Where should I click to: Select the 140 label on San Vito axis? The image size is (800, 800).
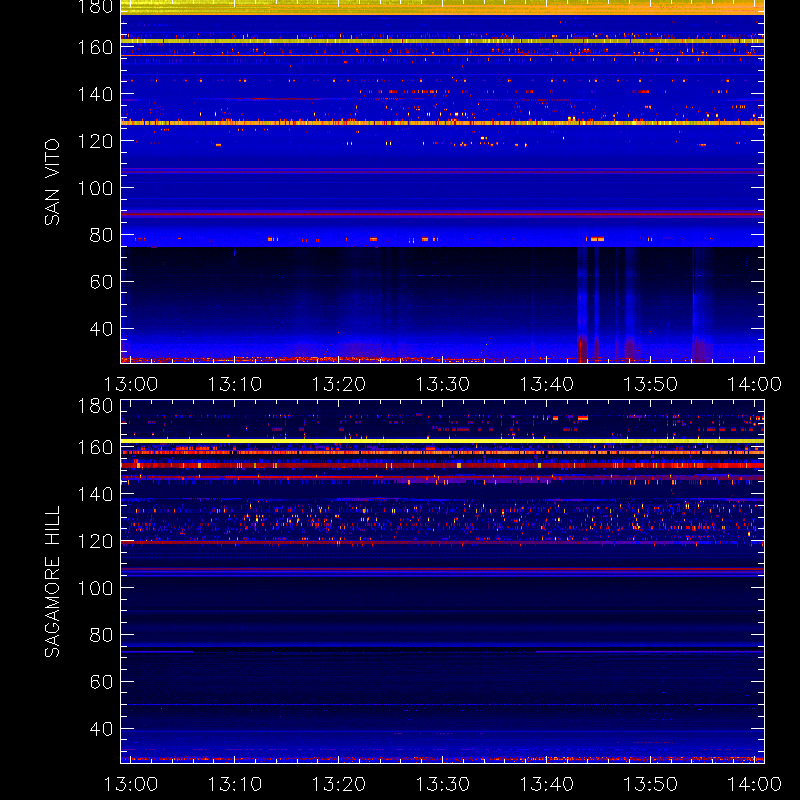95,94
